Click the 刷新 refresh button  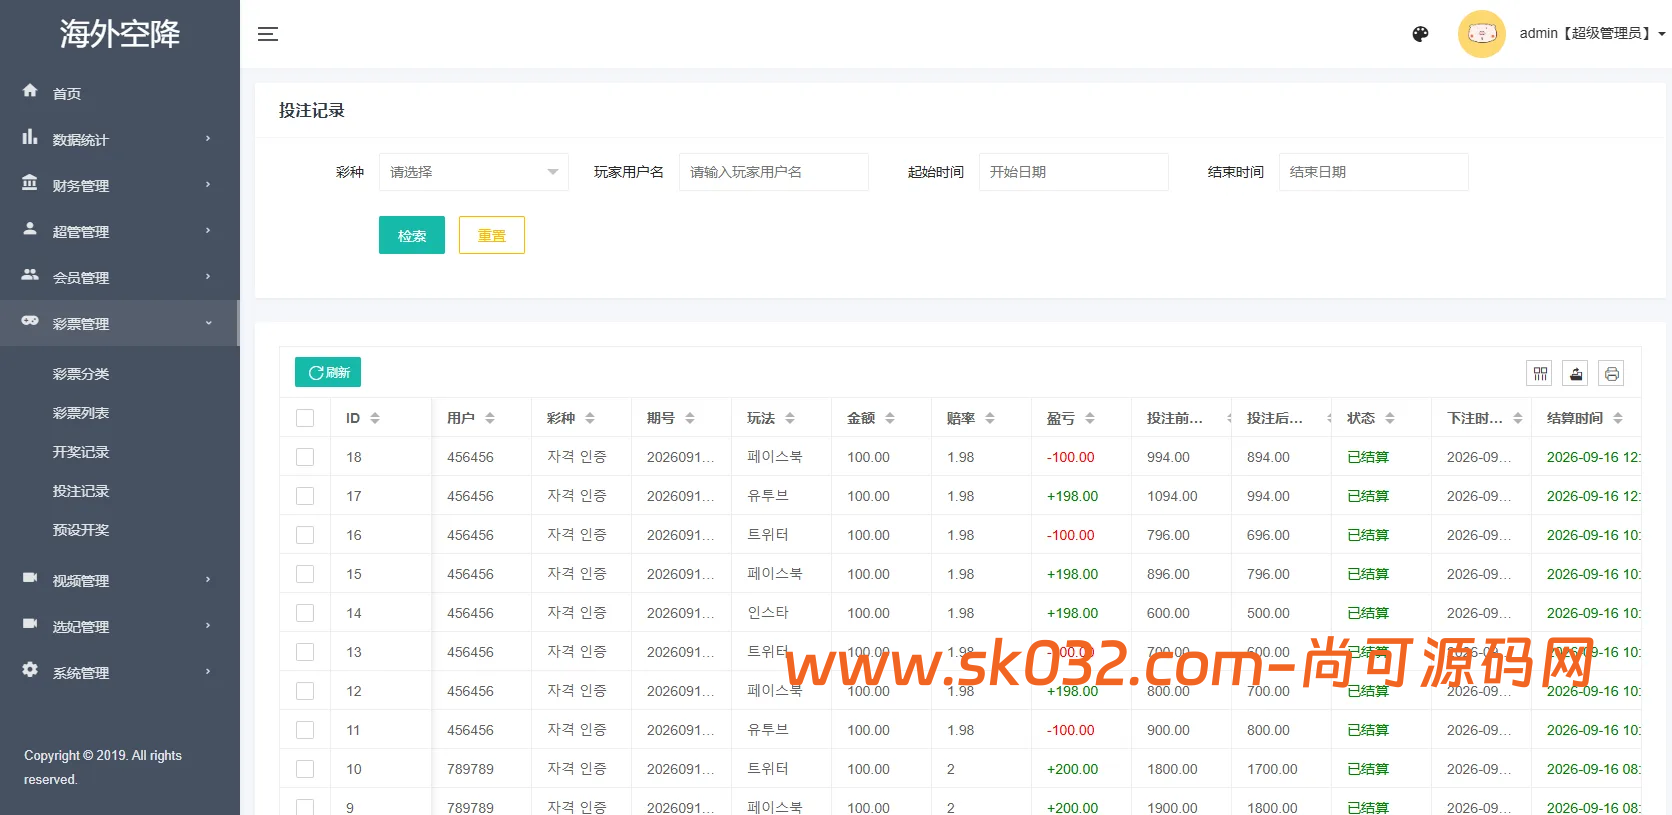pos(328,372)
